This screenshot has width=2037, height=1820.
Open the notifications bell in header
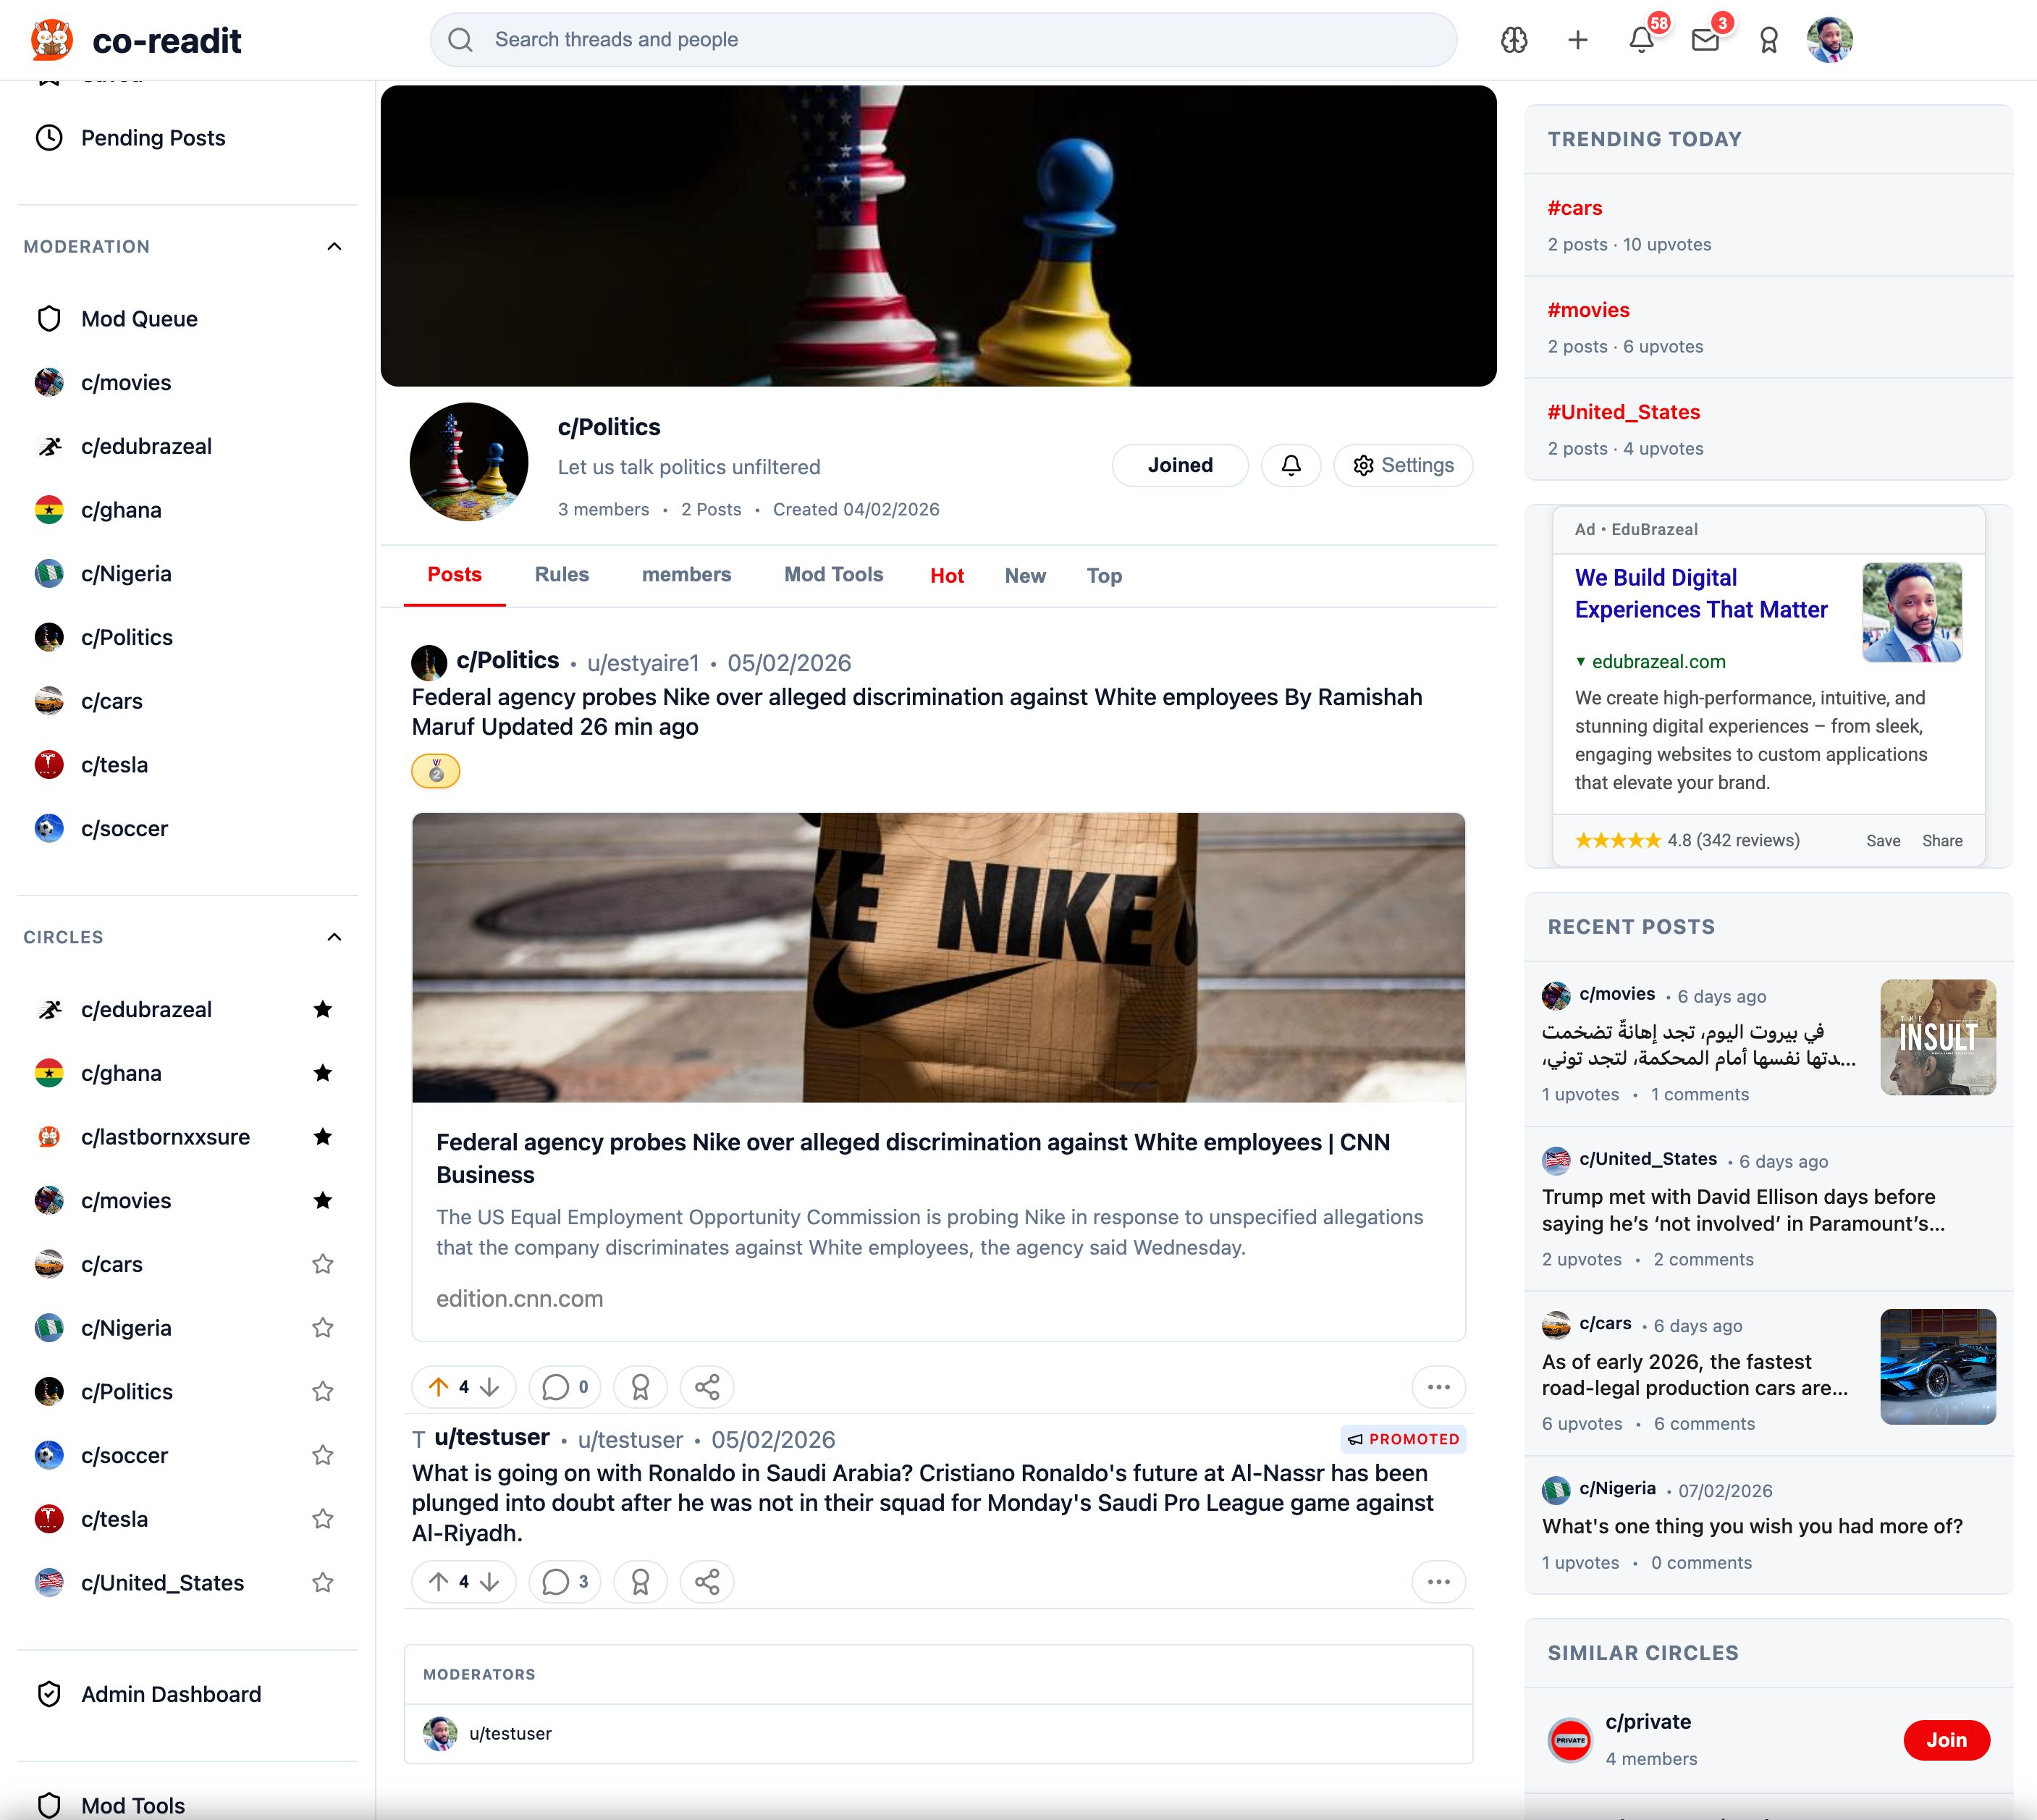1640,40
